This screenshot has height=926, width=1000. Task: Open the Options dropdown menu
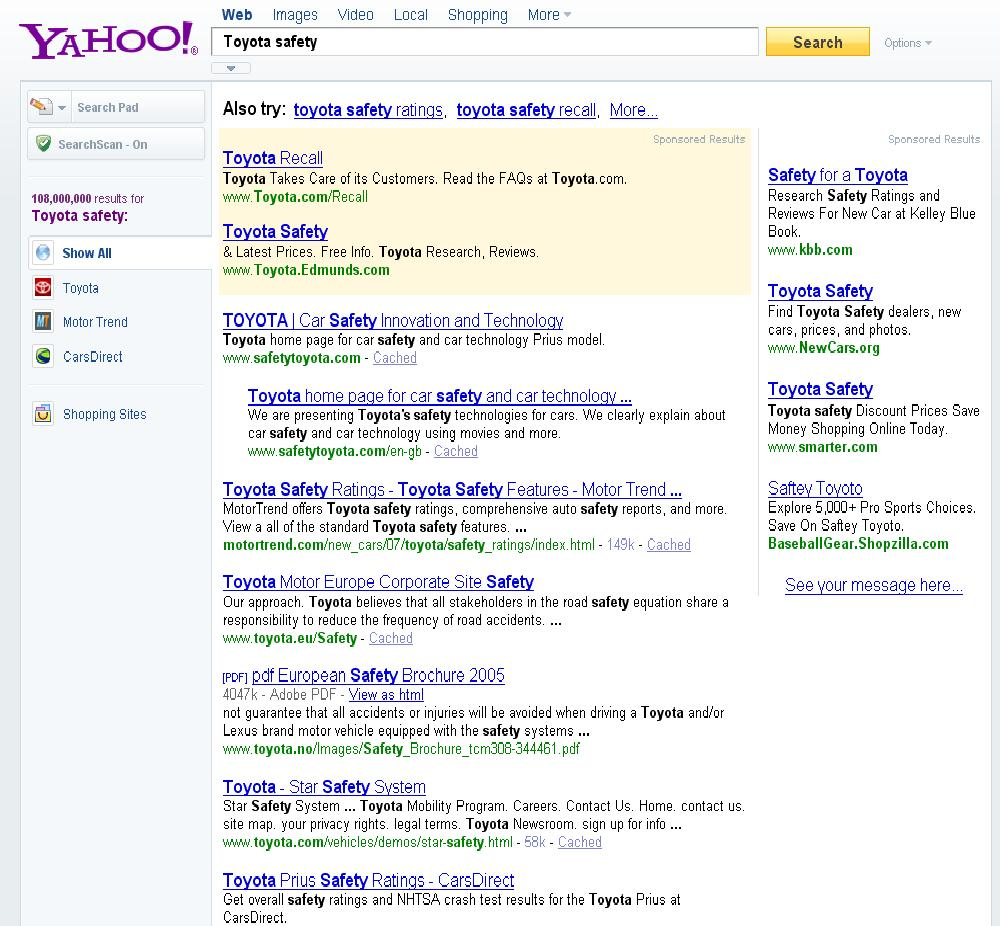tap(908, 43)
